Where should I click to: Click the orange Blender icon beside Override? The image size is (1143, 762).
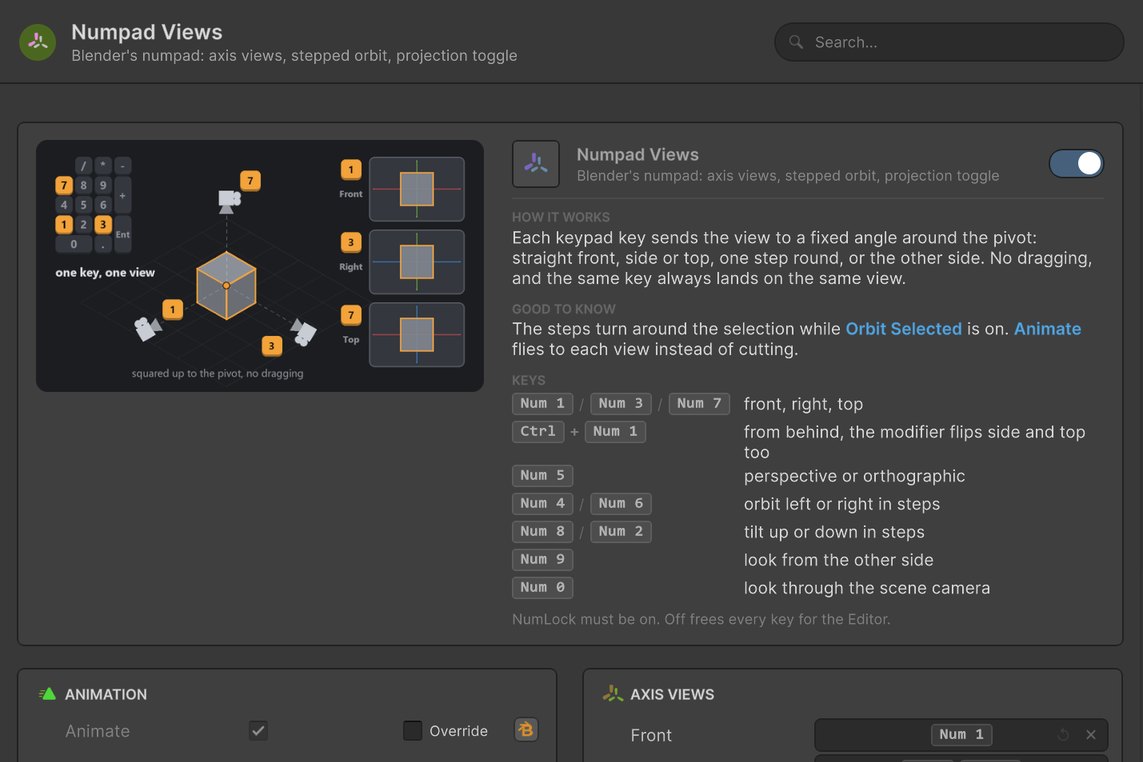click(x=526, y=730)
